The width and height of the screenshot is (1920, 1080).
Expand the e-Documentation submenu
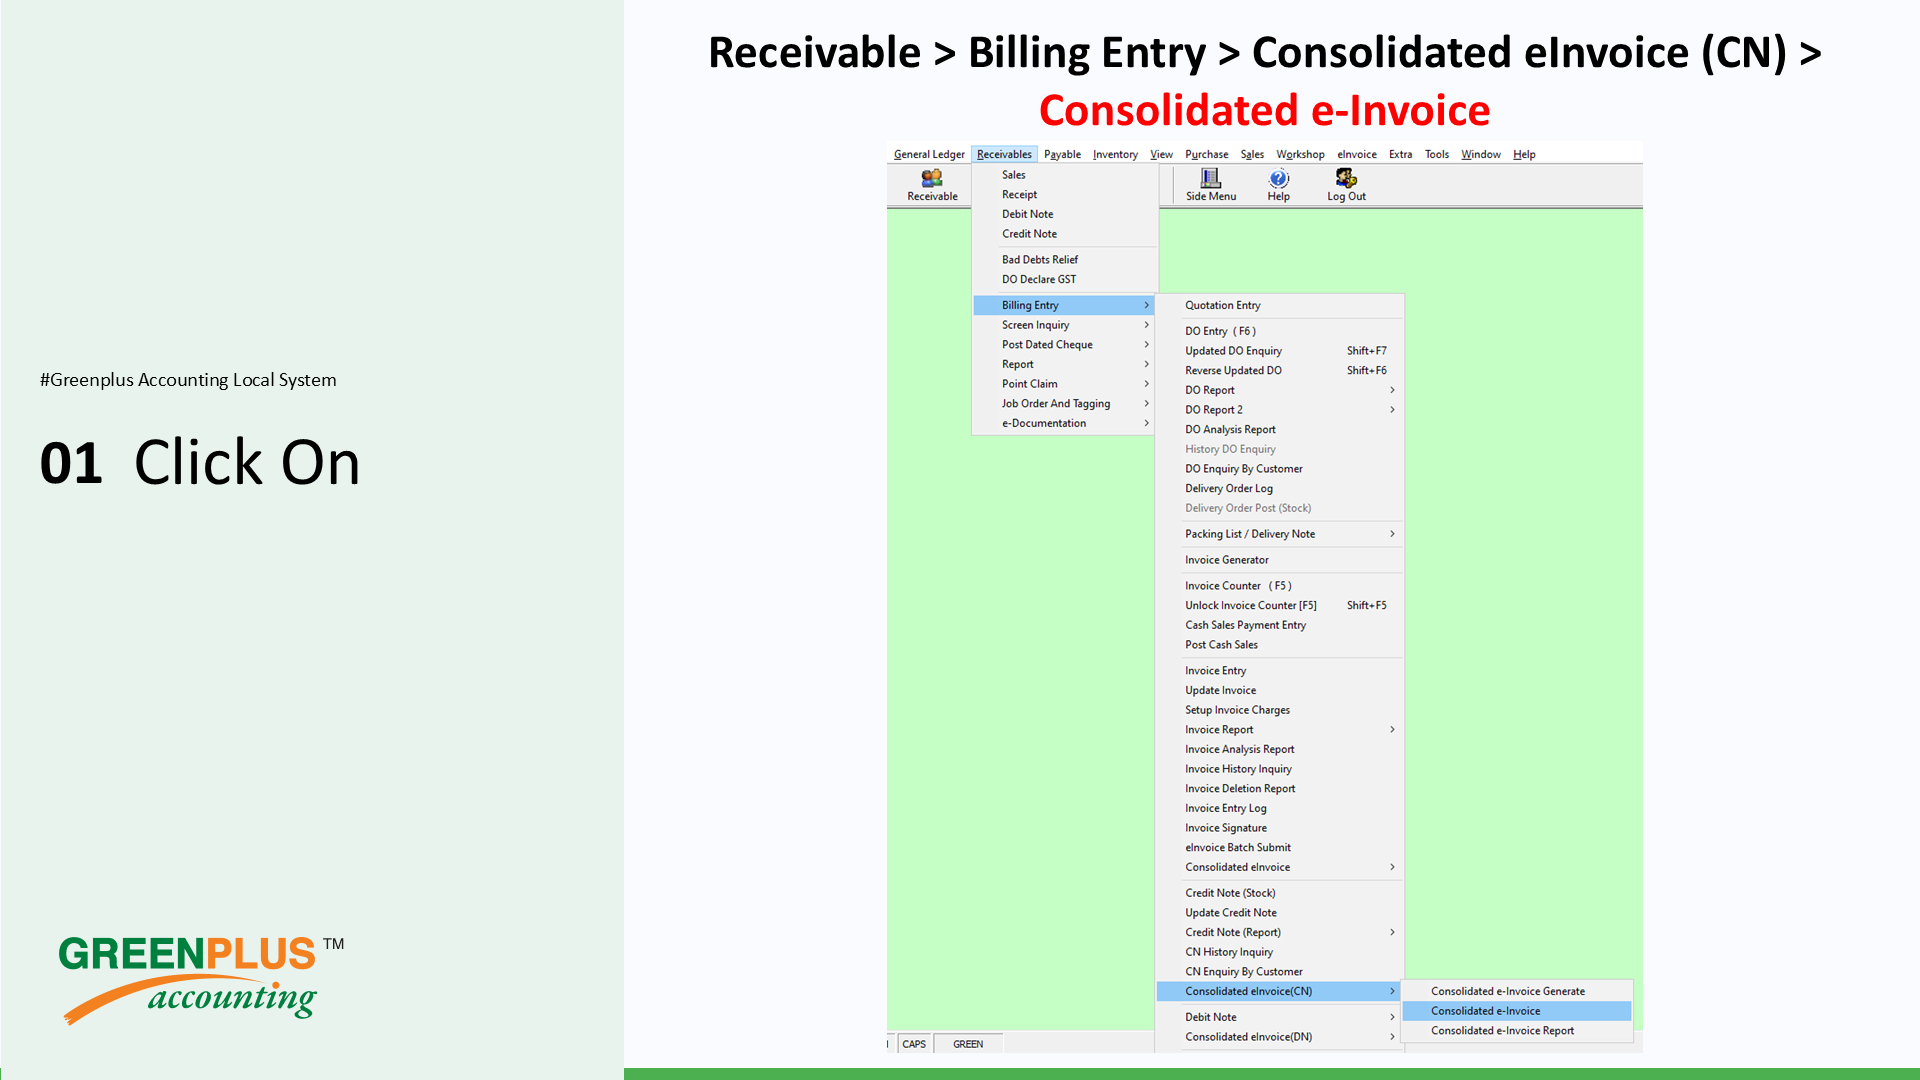[1065, 423]
